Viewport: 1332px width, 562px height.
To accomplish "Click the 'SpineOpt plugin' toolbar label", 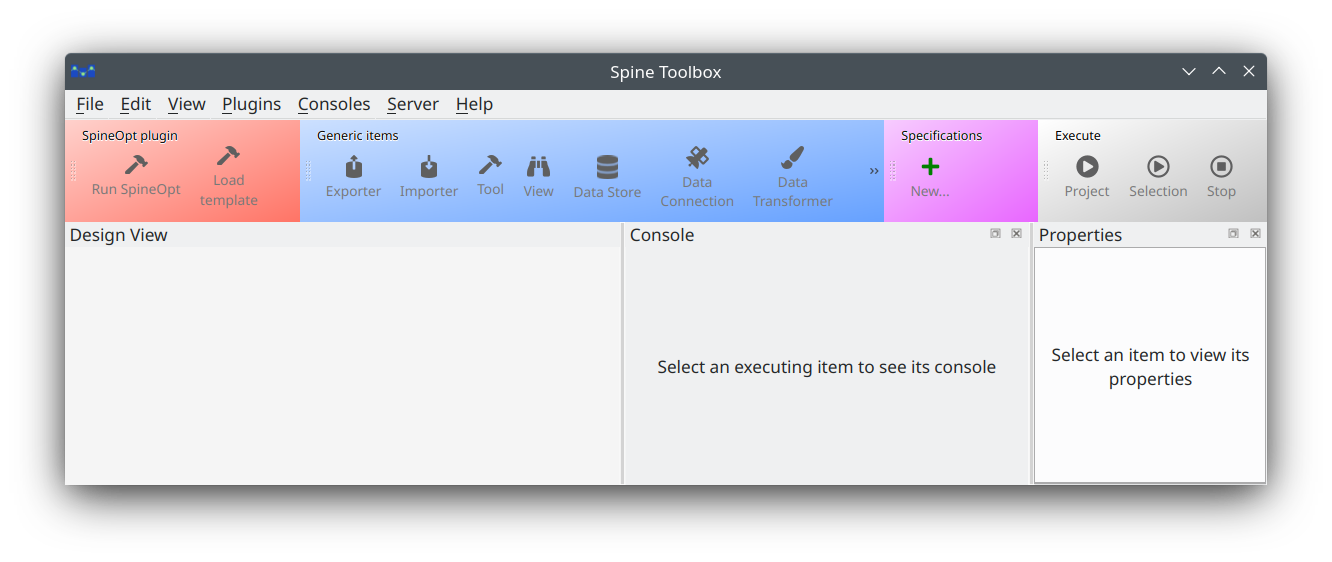I will point(130,135).
